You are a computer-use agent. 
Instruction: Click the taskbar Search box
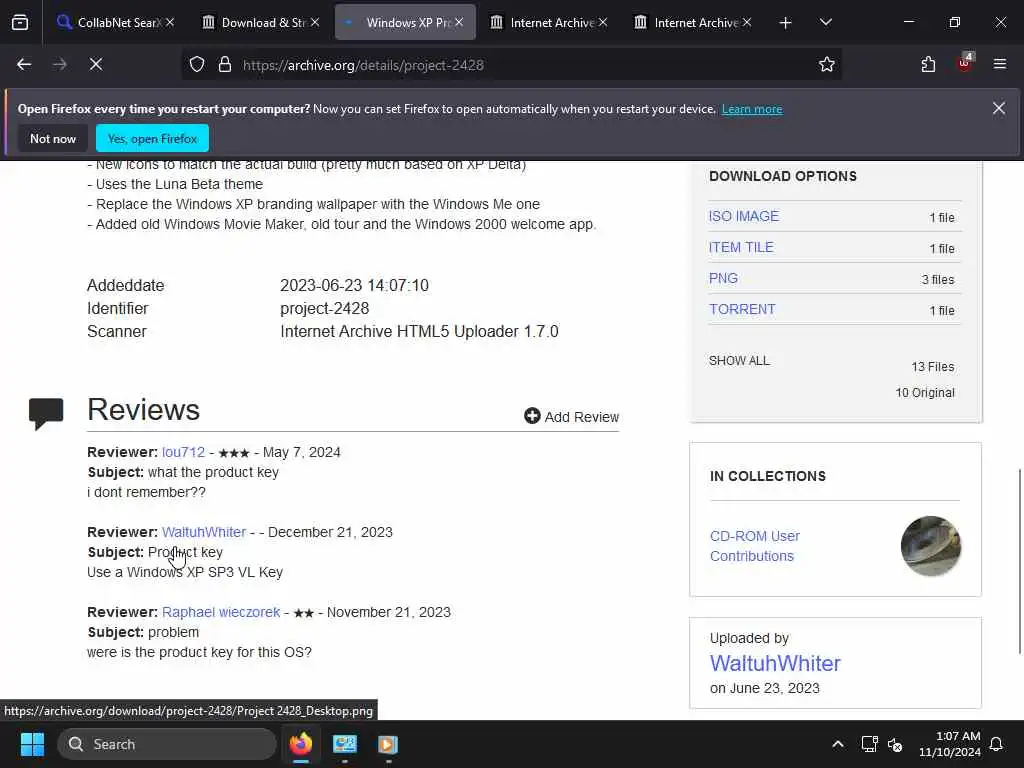click(167, 744)
